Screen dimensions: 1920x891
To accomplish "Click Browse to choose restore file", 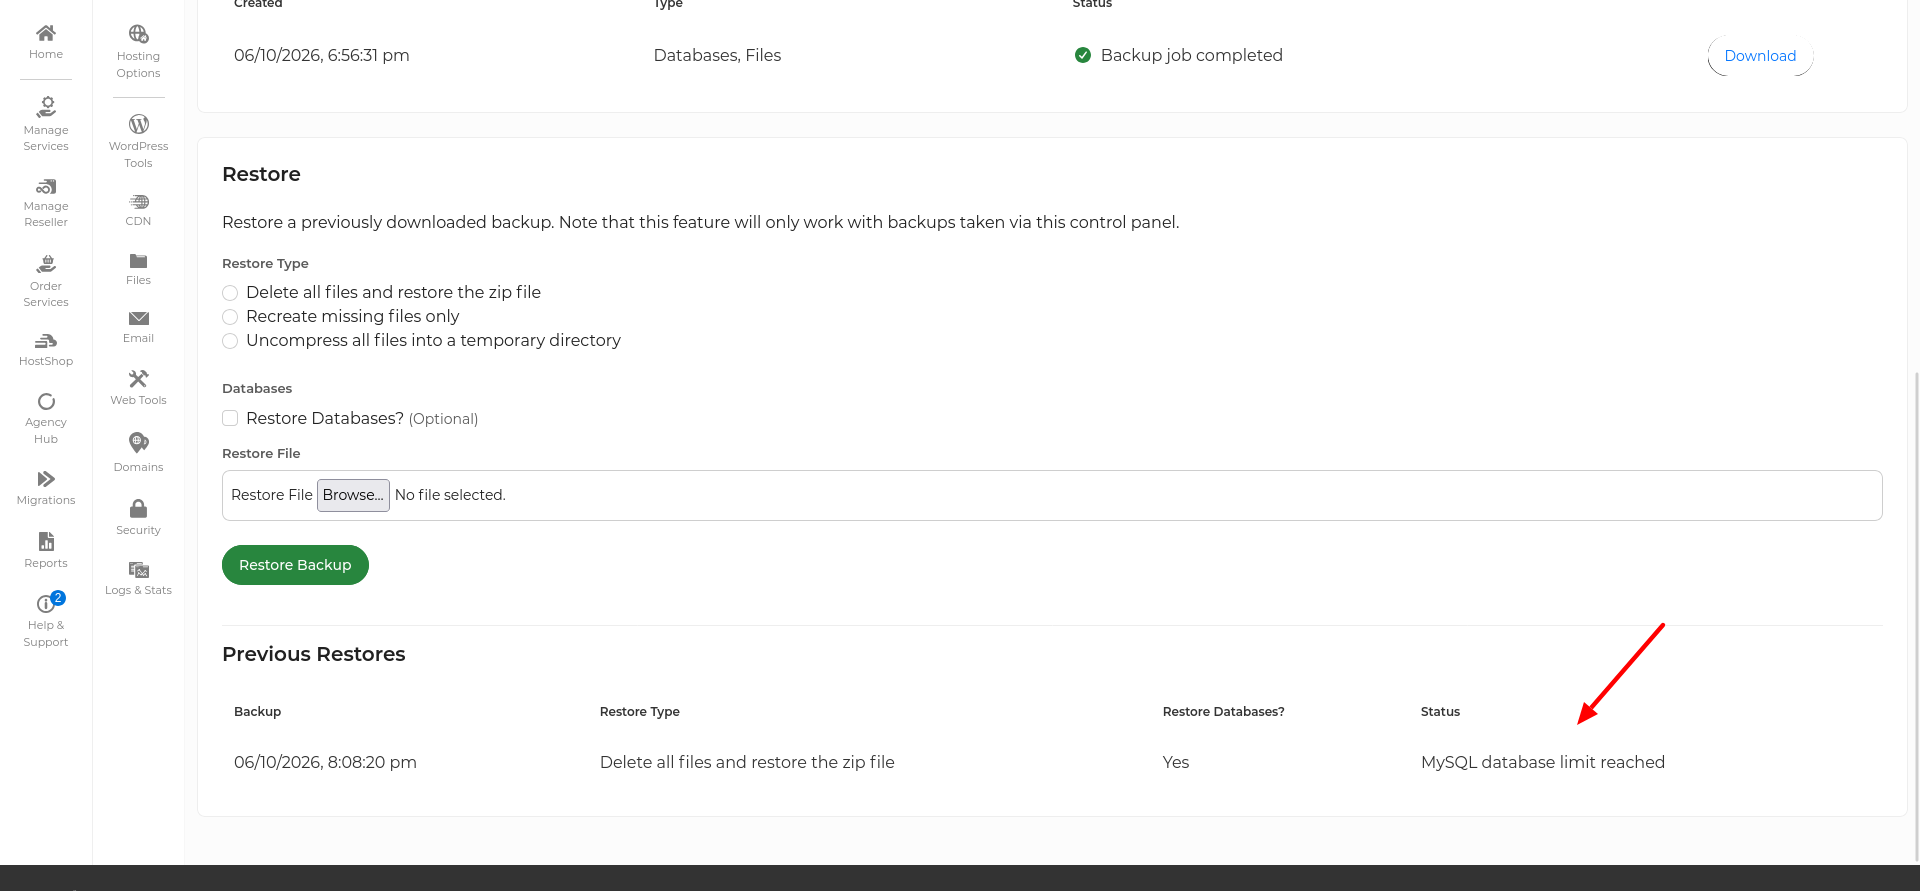I will [x=353, y=495].
